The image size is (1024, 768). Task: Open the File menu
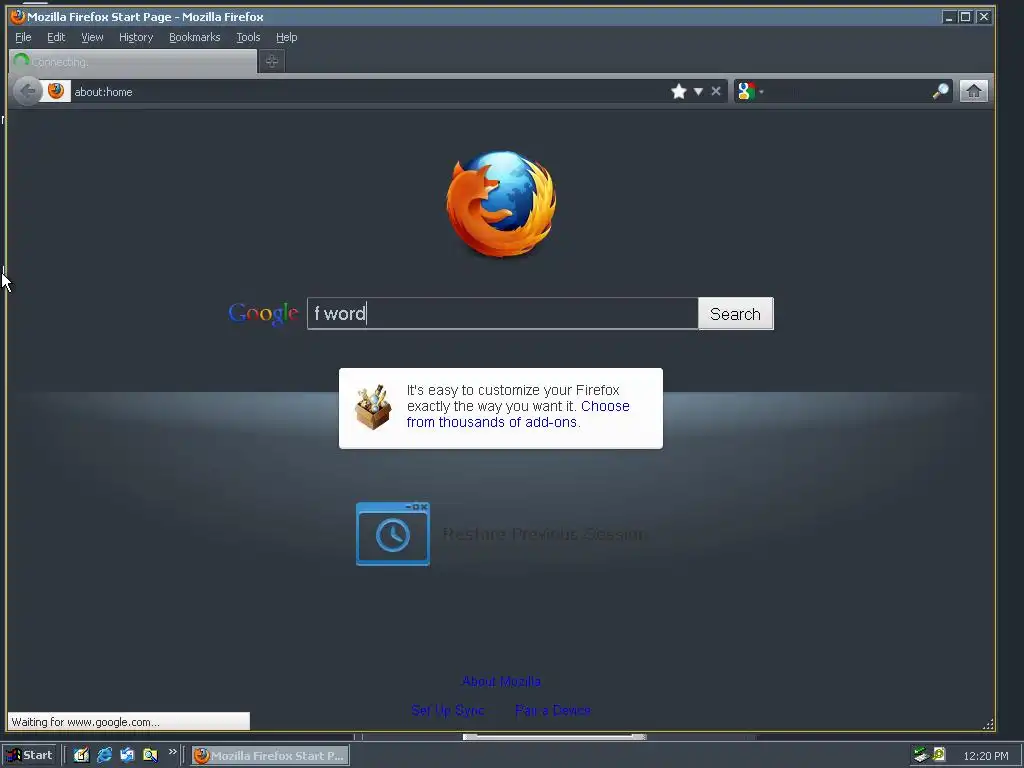(x=23, y=37)
